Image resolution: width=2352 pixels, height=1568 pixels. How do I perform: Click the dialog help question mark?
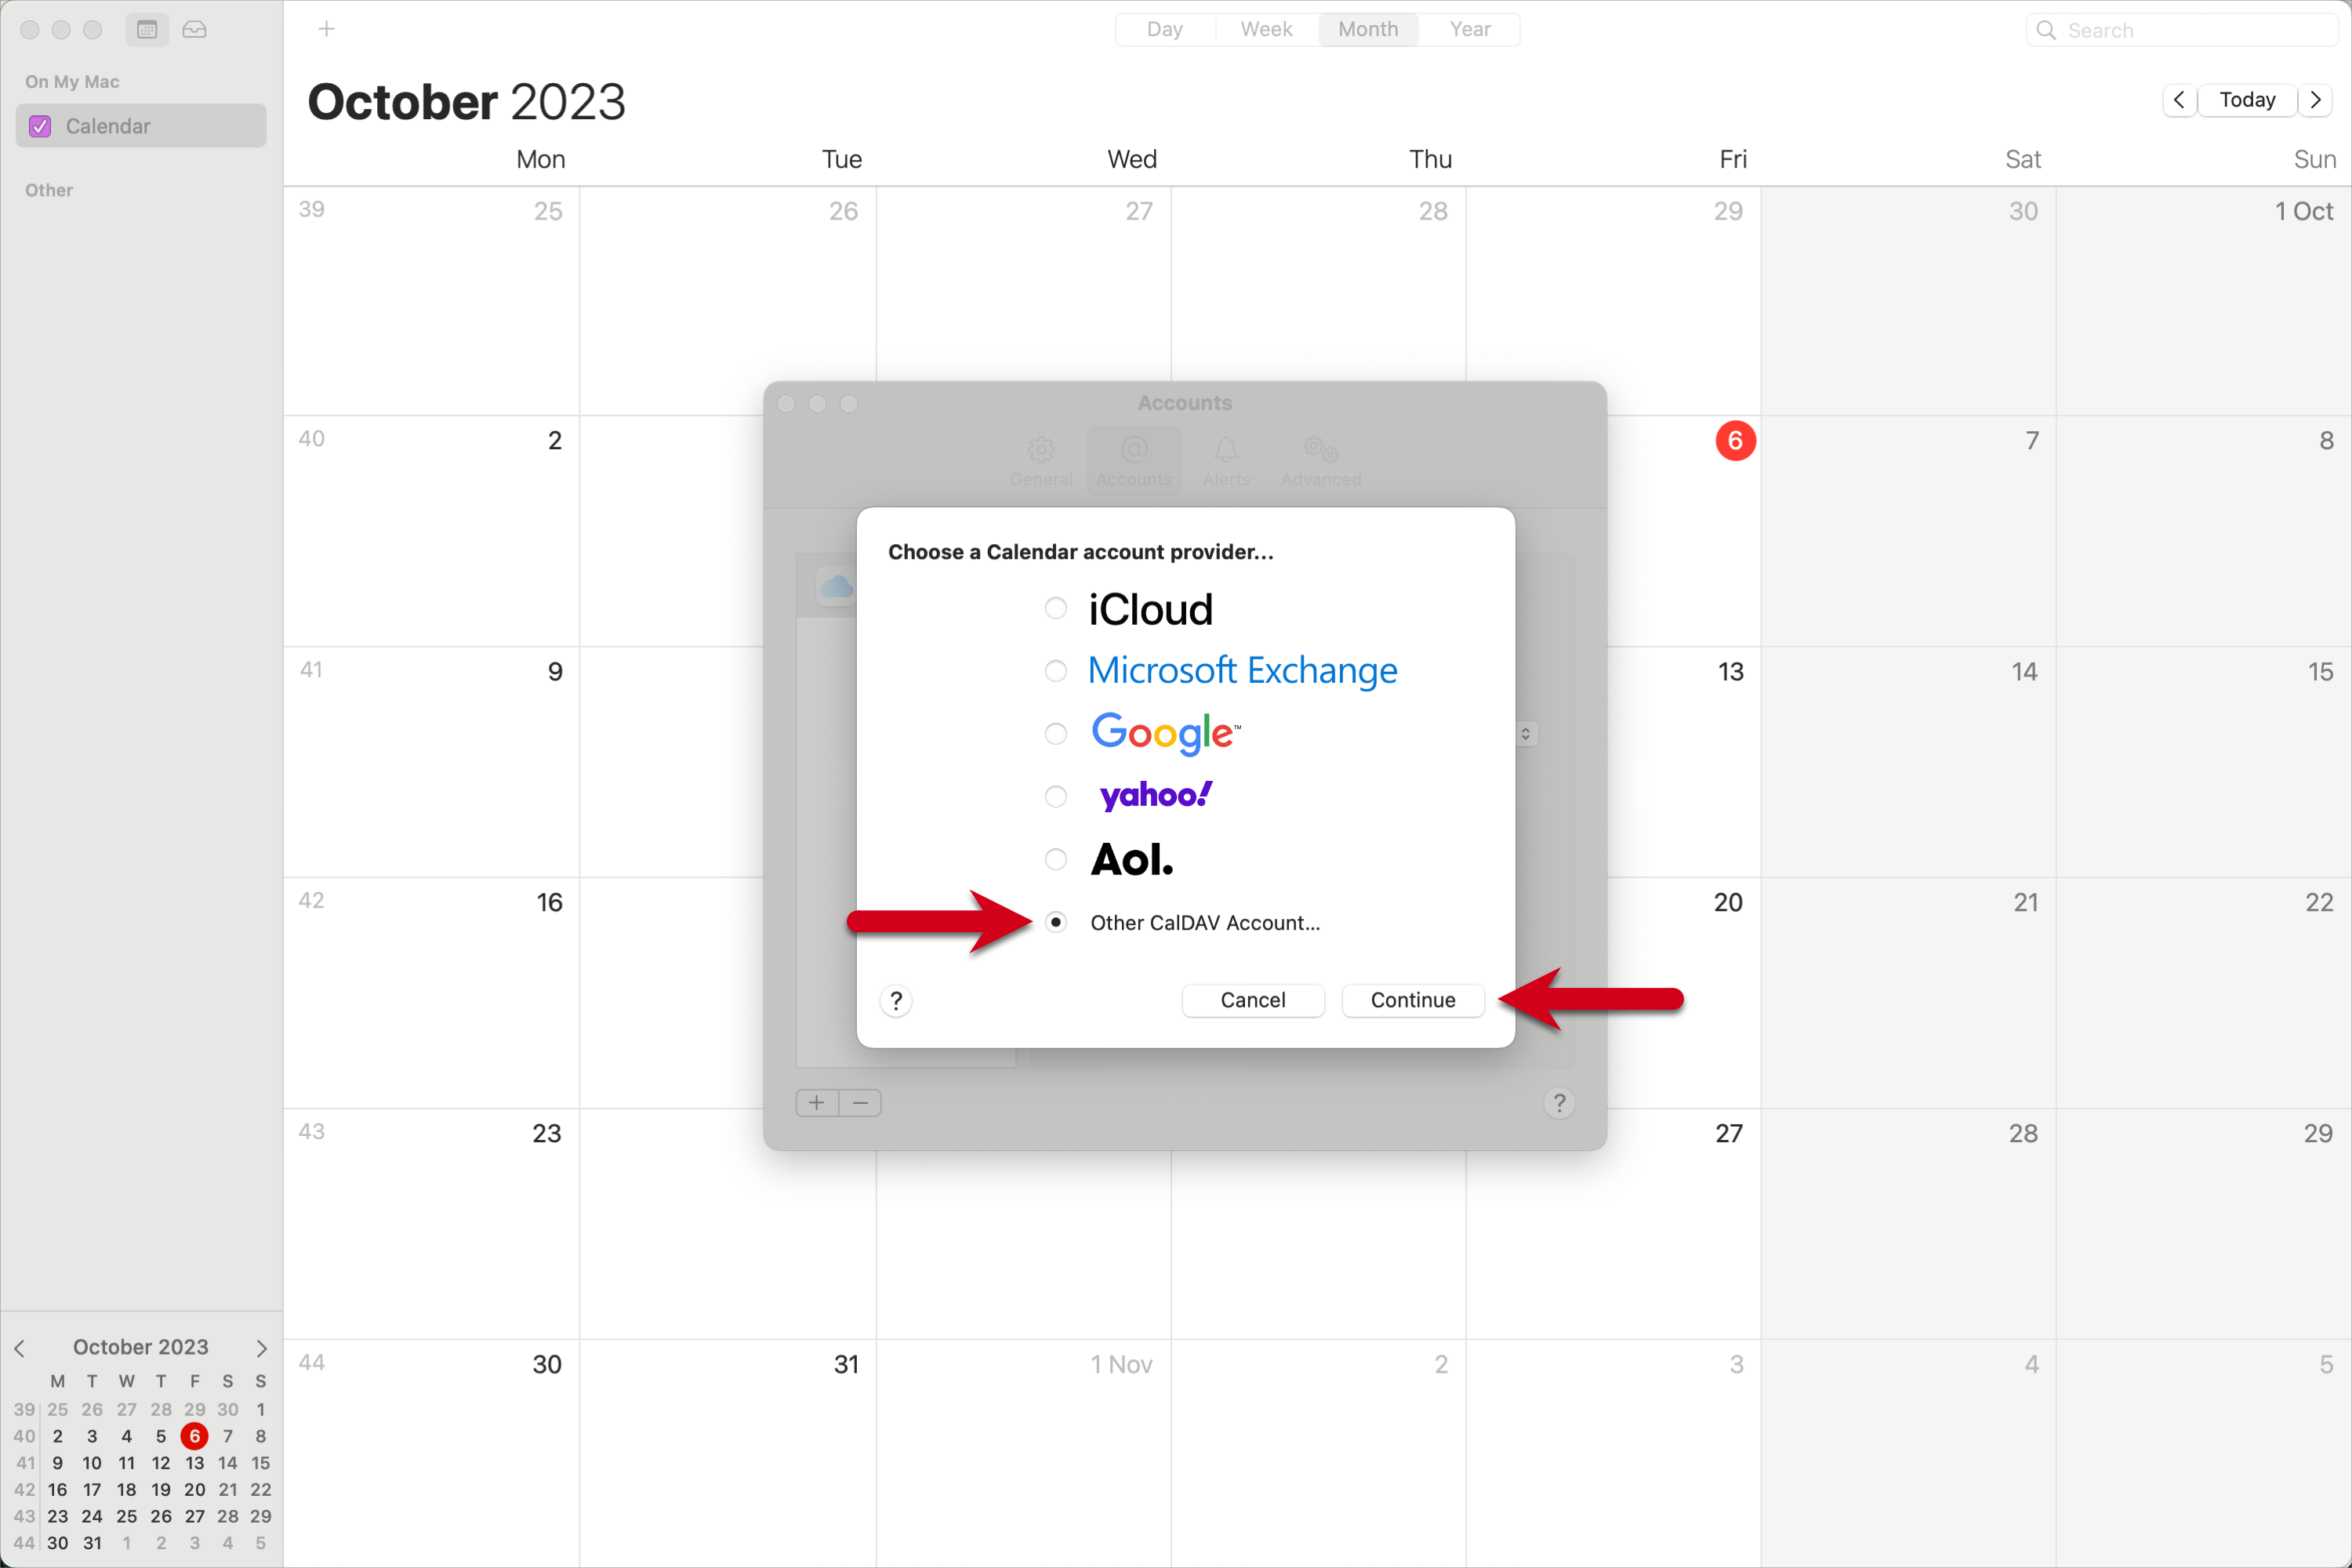(x=895, y=1000)
